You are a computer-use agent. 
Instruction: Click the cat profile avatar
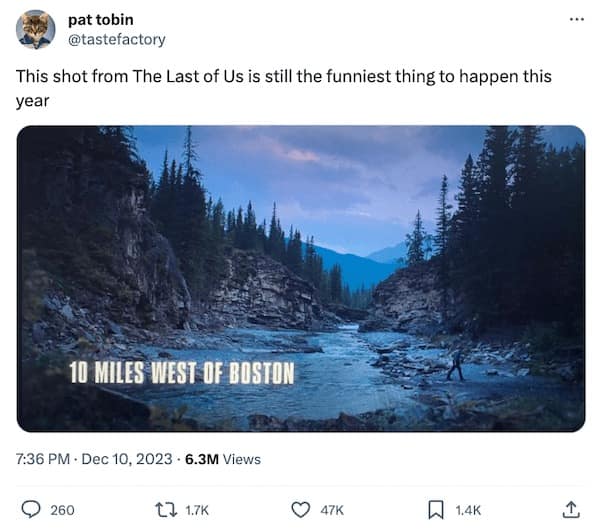pos(35,29)
